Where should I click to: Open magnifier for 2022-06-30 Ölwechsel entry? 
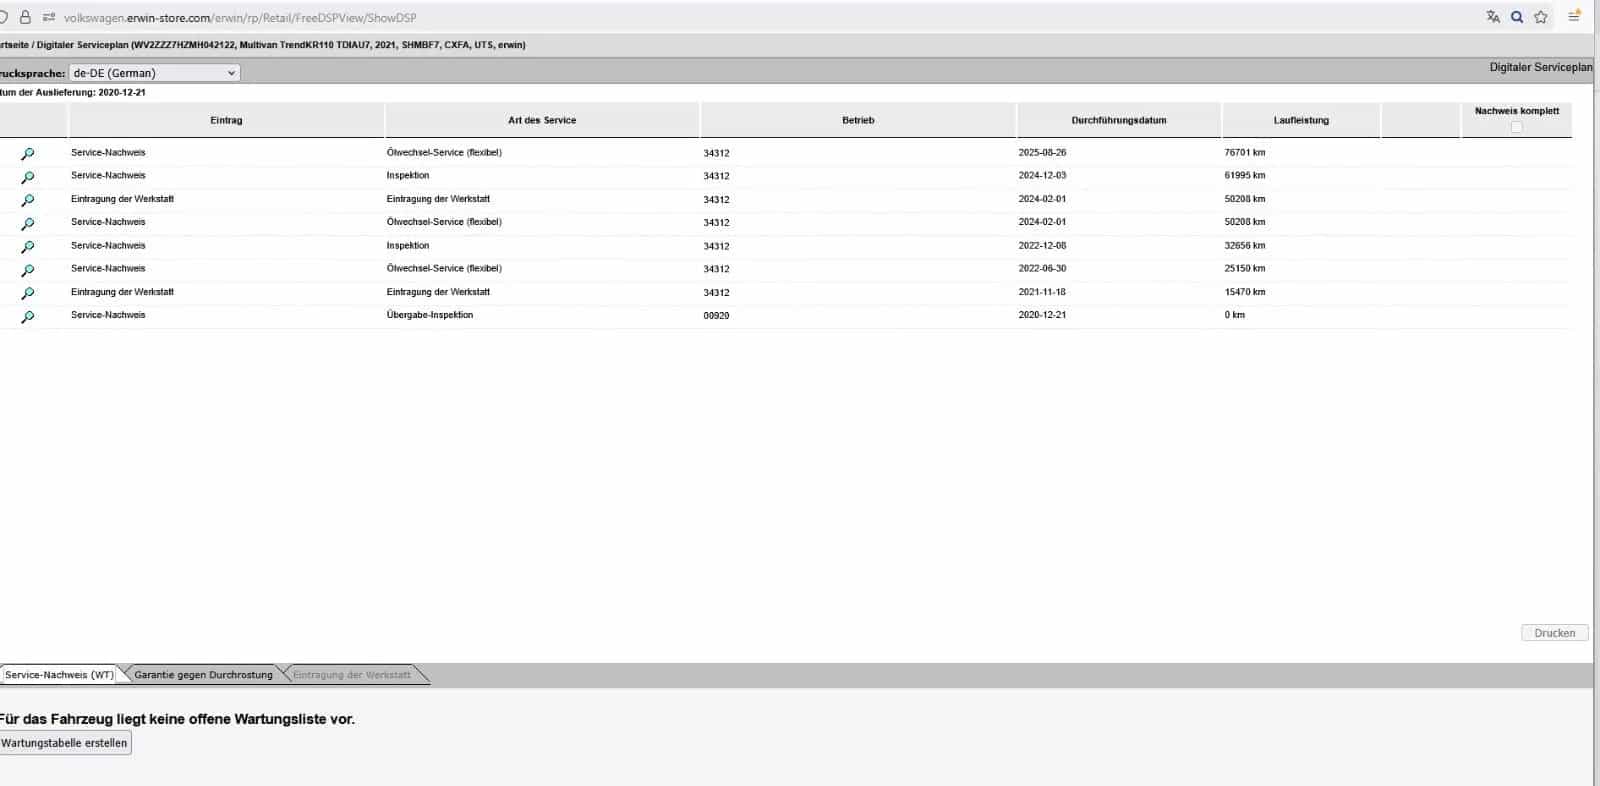[x=28, y=270]
